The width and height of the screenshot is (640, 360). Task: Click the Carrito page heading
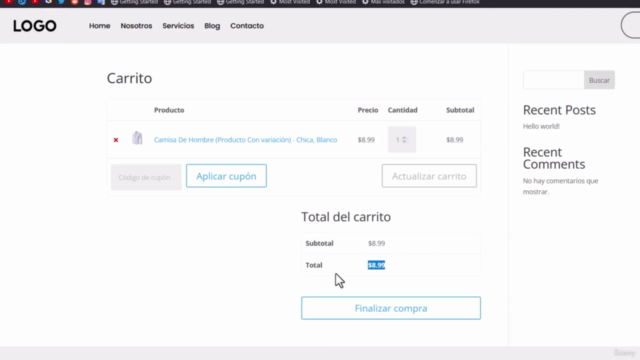(129, 78)
